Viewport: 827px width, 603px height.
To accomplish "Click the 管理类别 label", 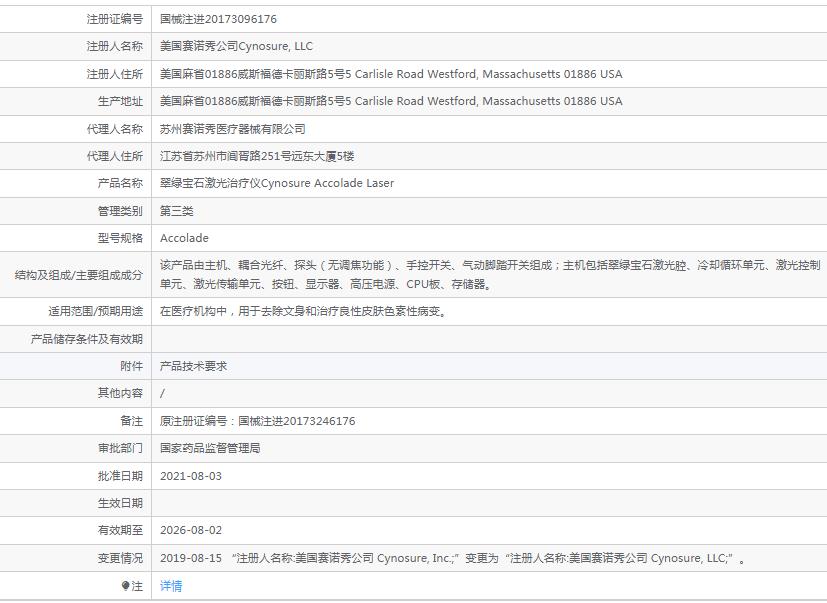I will [120, 211].
